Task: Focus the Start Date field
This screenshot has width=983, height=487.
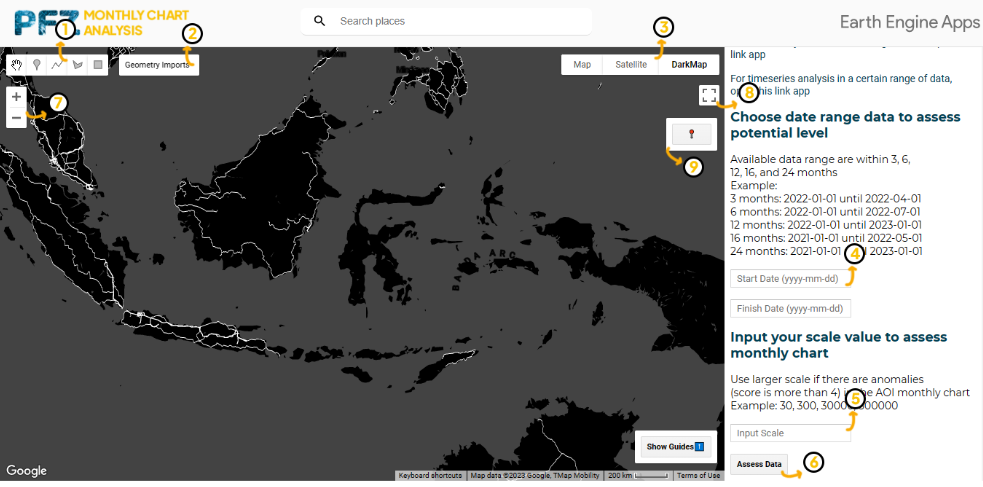Action: click(x=790, y=278)
